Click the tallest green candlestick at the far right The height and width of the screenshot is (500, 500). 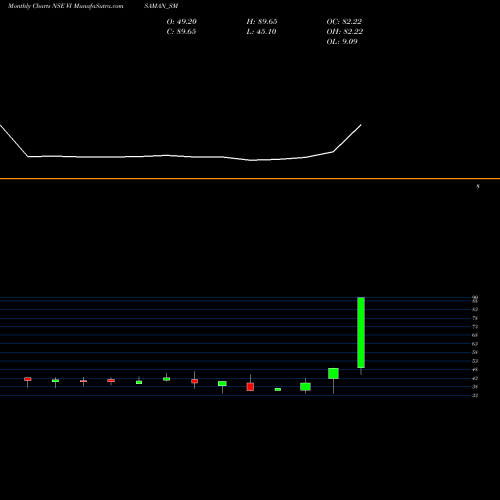coord(361,332)
